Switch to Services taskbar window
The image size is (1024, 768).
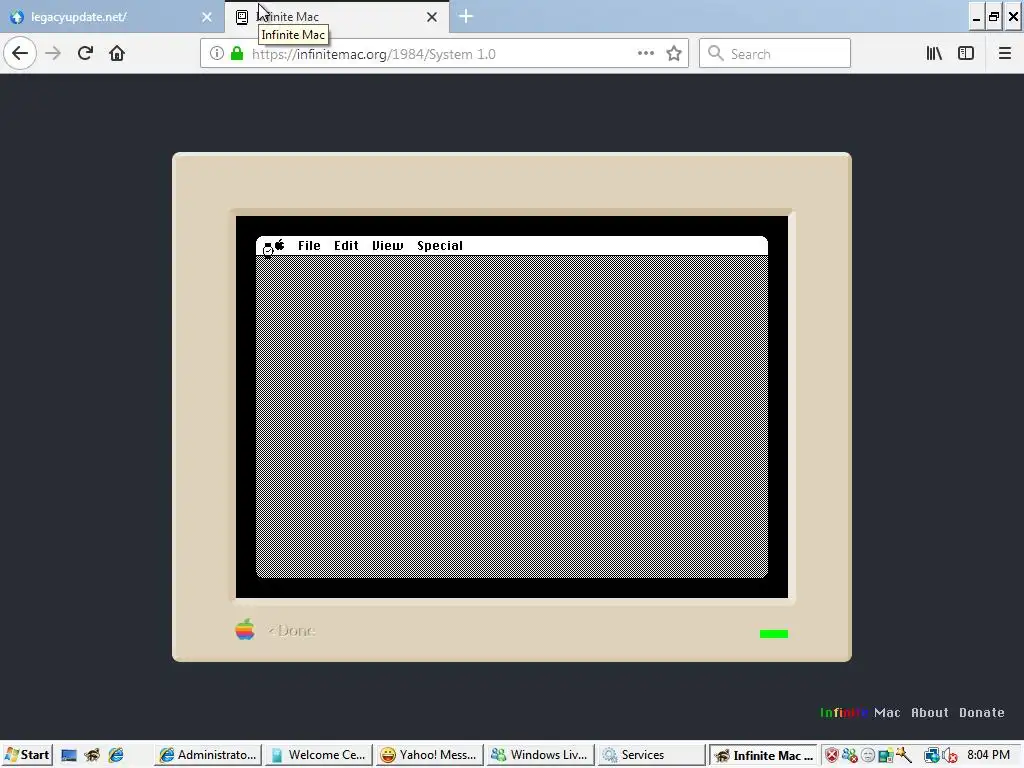tap(651, 755)
